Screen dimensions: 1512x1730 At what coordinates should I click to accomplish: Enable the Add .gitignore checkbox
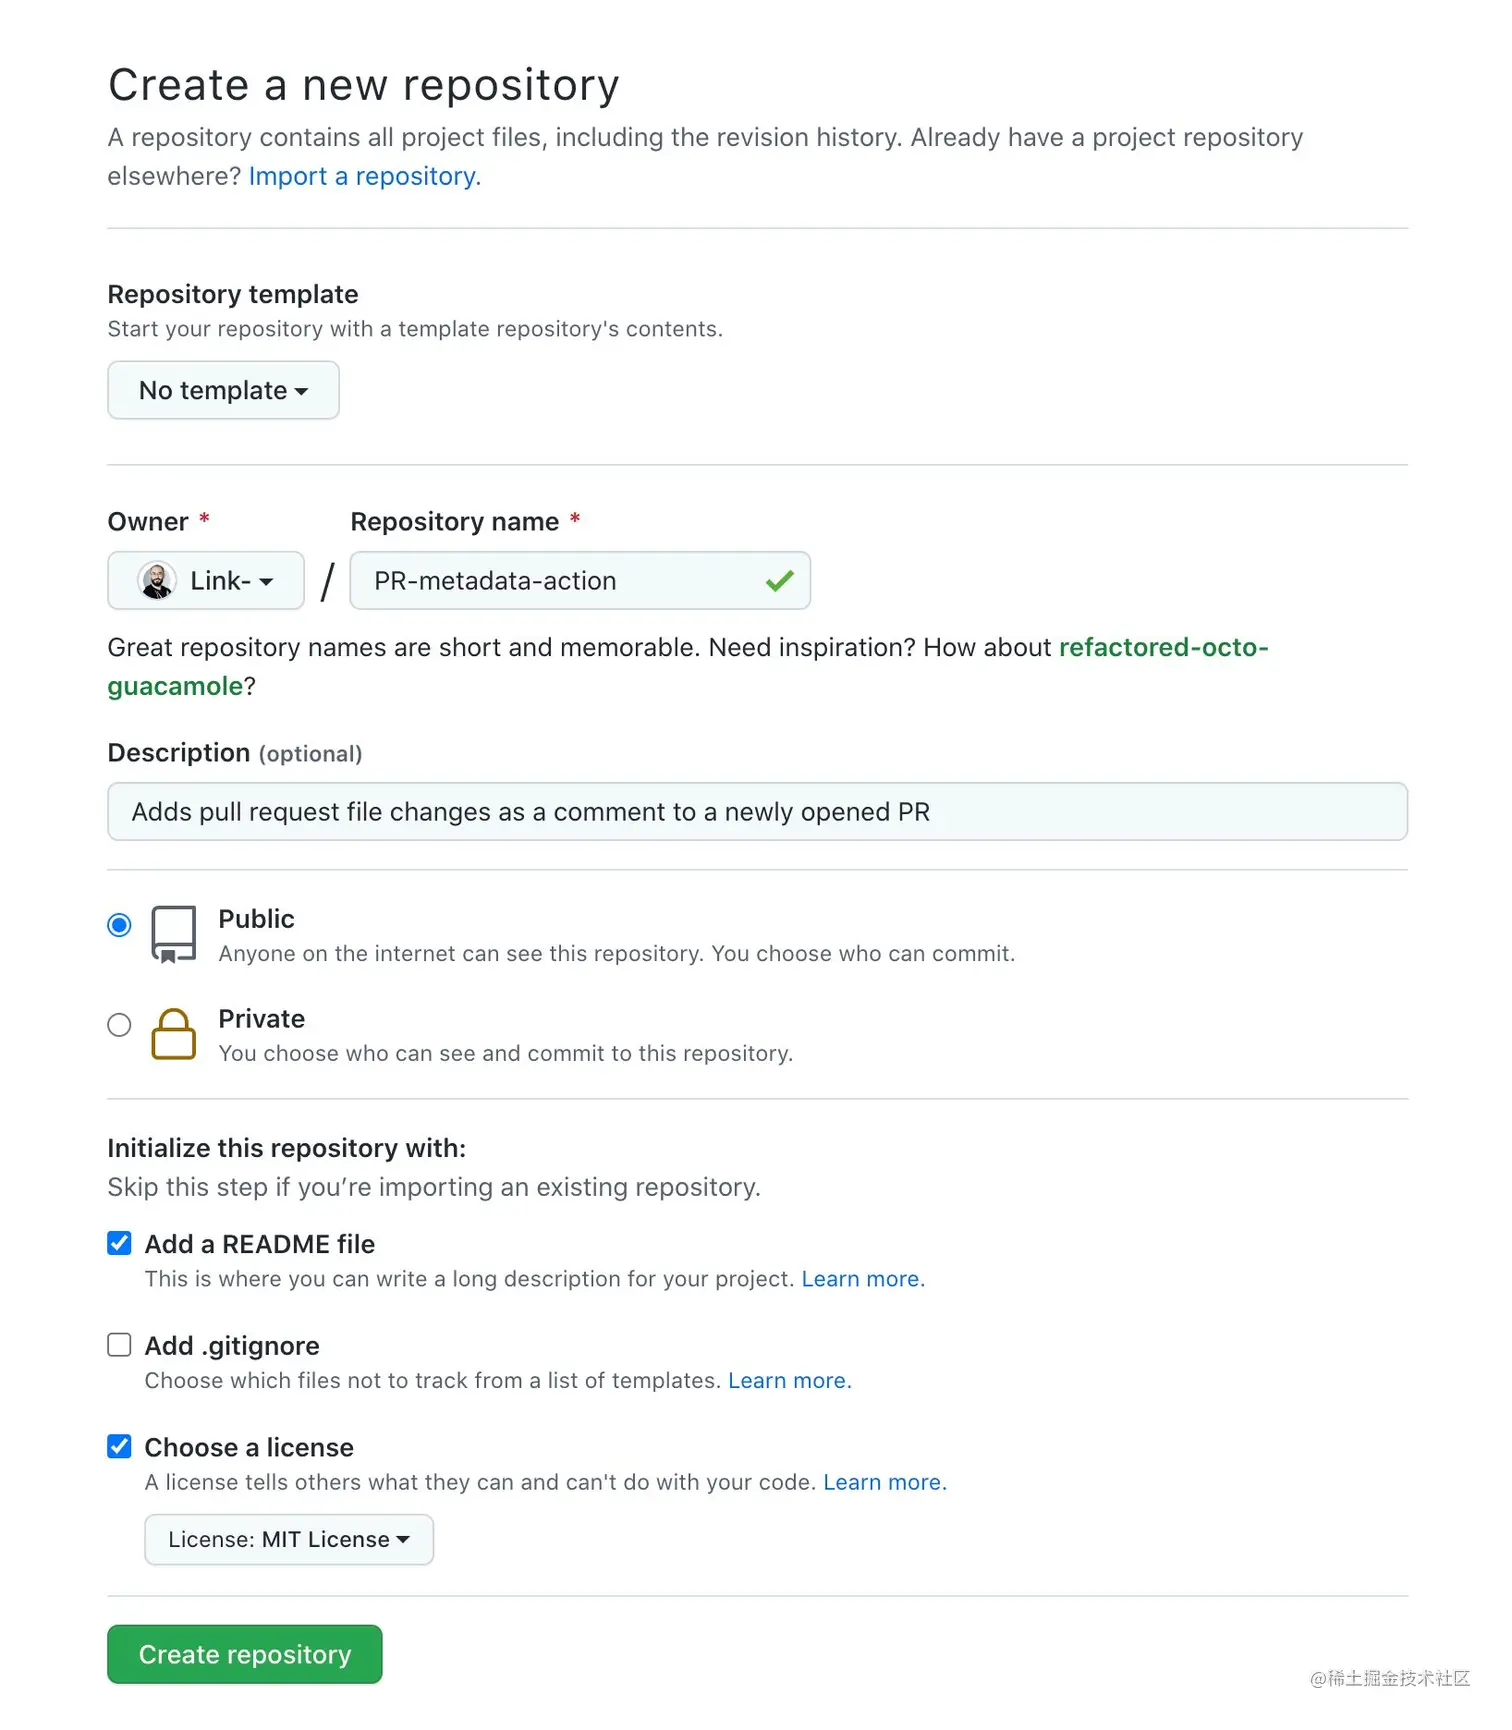coord(119,1344)
